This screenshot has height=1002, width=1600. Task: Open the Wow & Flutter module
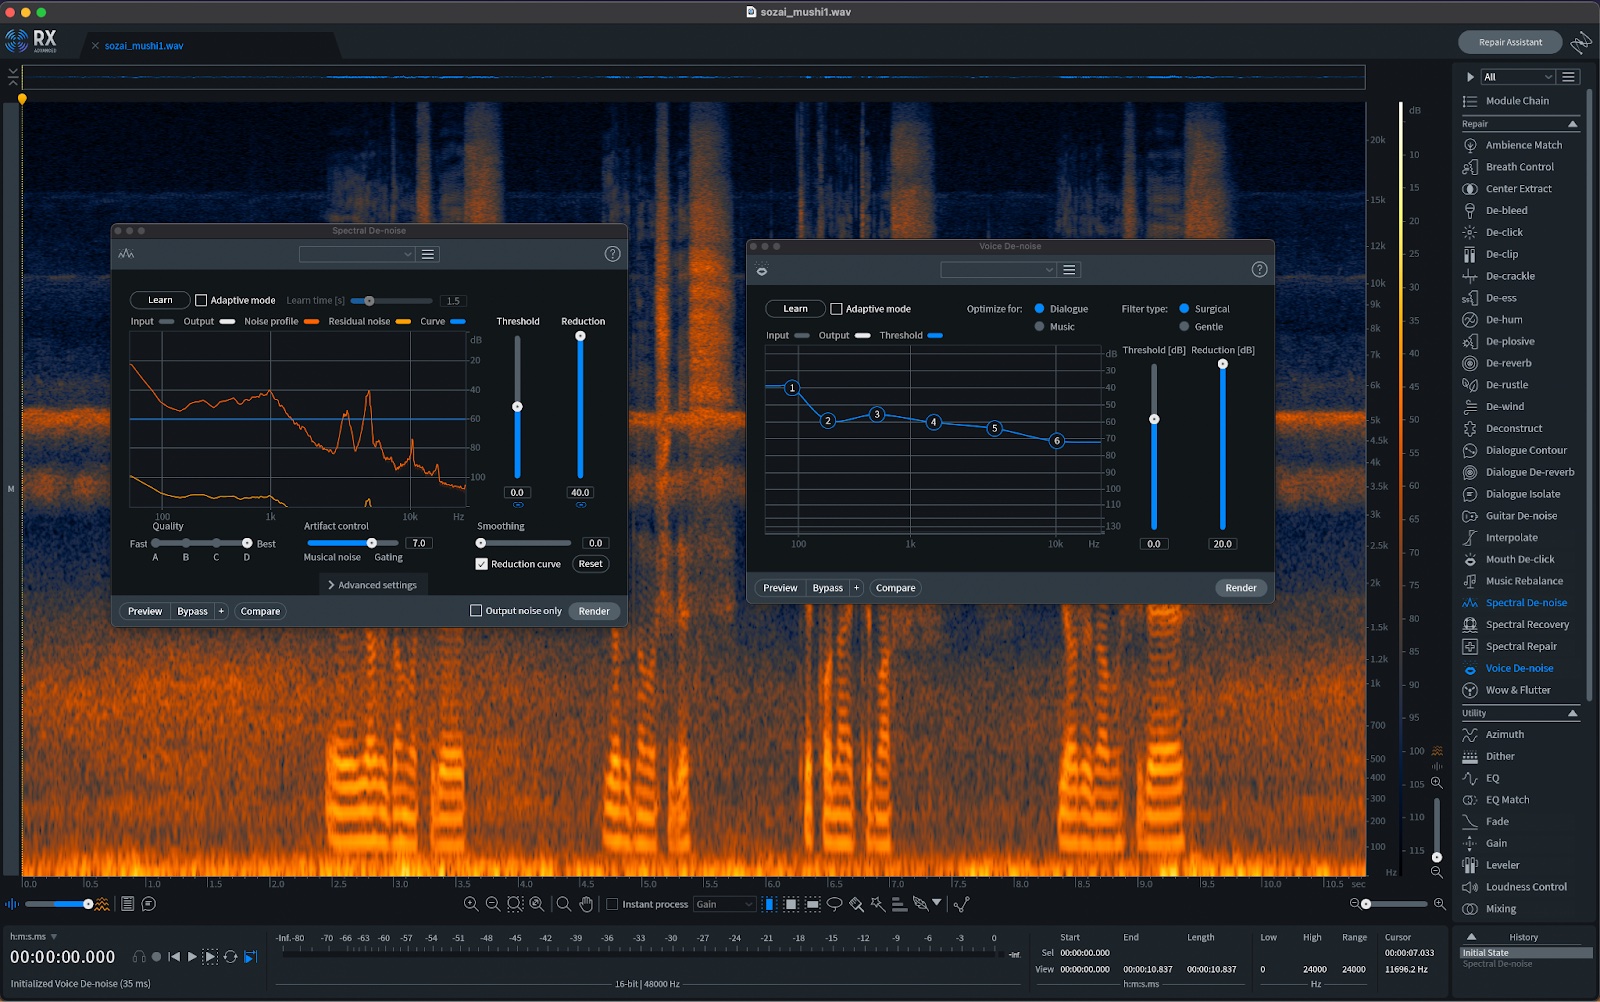(x=1518, y=690)
